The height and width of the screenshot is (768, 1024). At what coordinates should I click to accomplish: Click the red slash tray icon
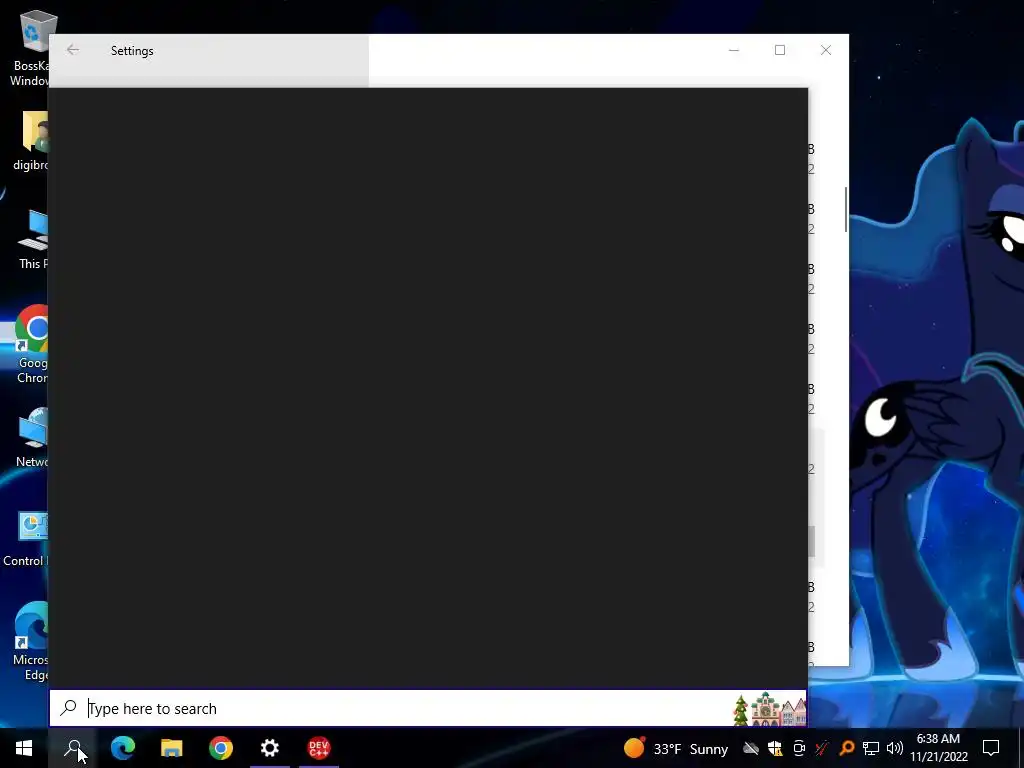pyautogui.click(x=822, y=748)
